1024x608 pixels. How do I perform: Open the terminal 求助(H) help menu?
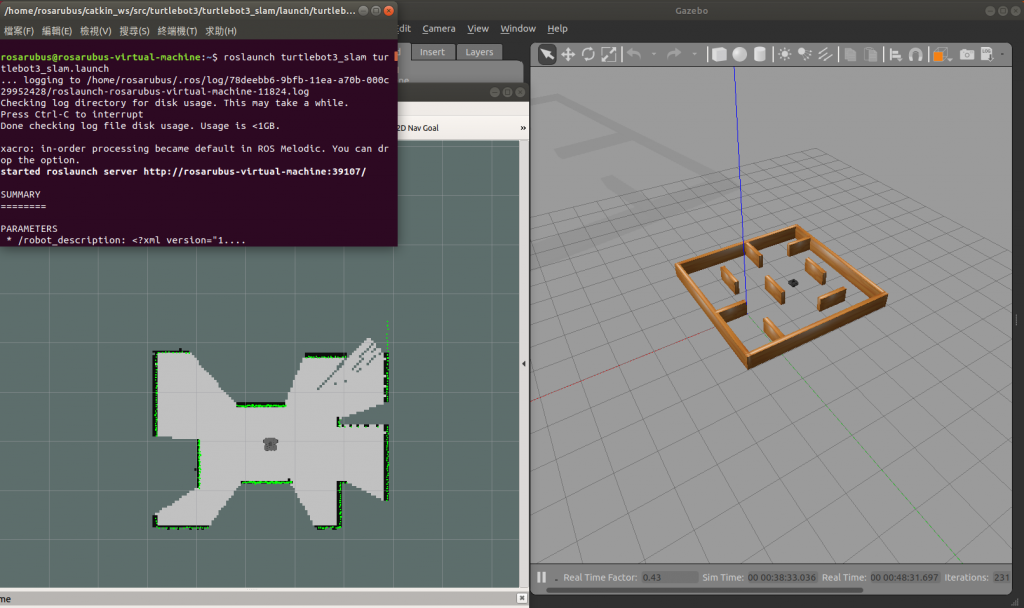[x=221, y=31]
